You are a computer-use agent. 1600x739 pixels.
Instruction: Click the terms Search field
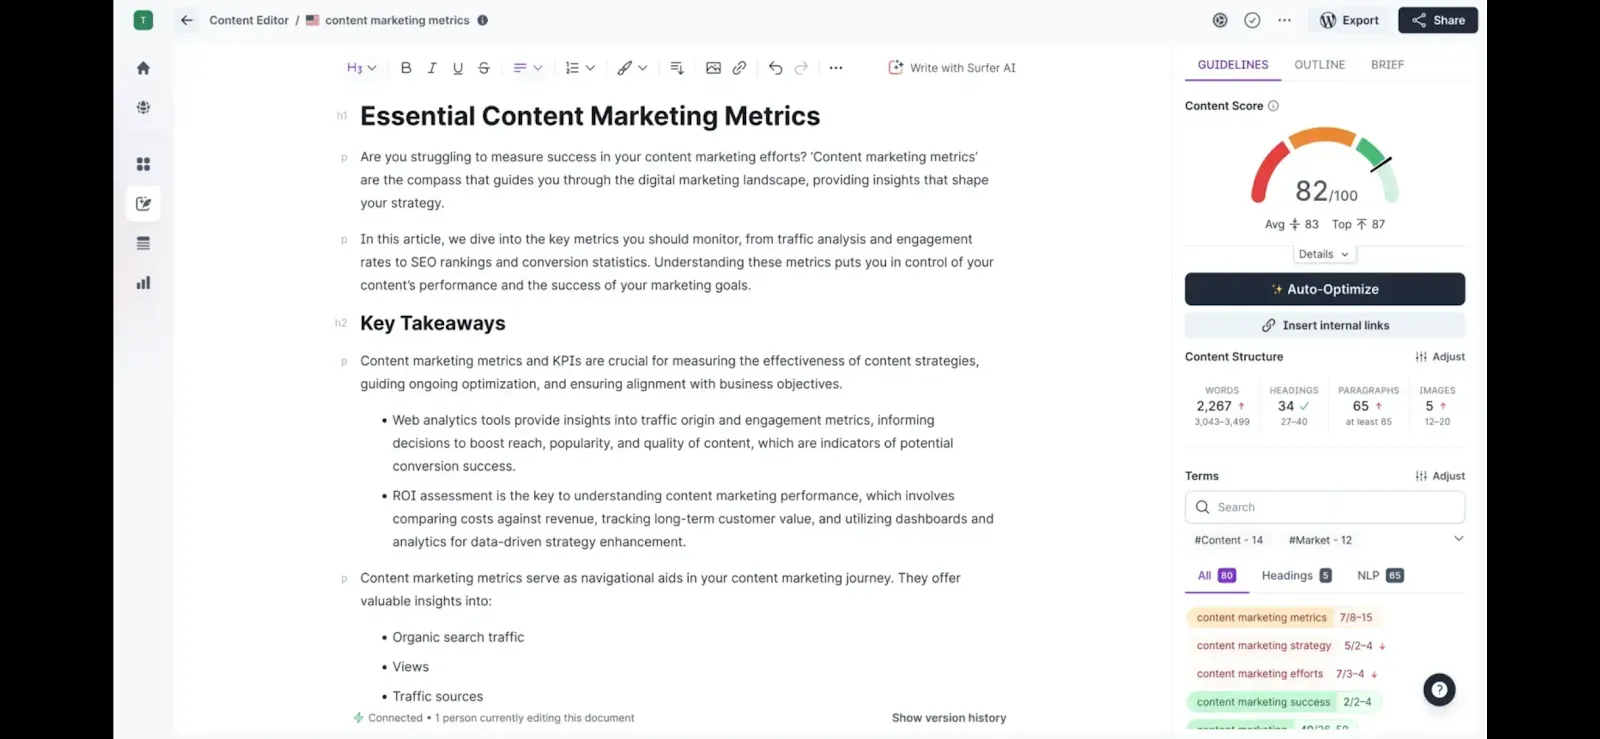pos(1325,507)
